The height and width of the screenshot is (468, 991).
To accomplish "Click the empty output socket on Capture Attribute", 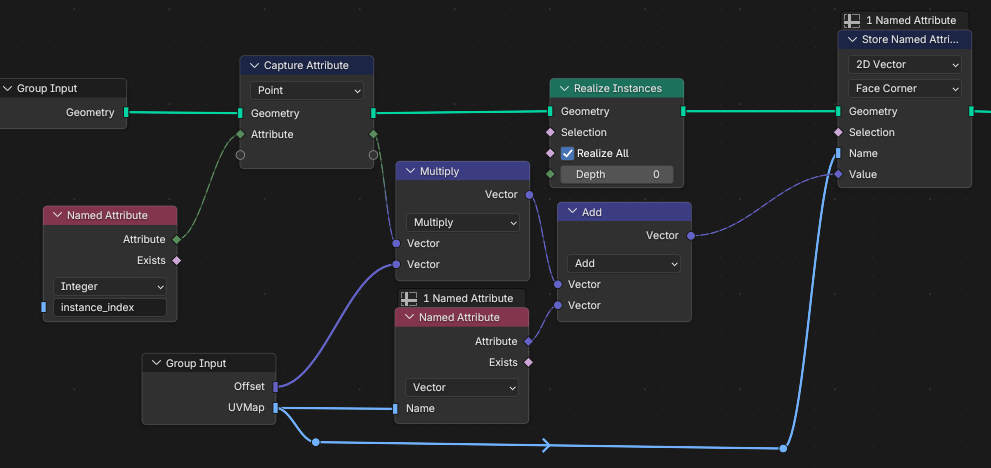I will pos(374,155).
